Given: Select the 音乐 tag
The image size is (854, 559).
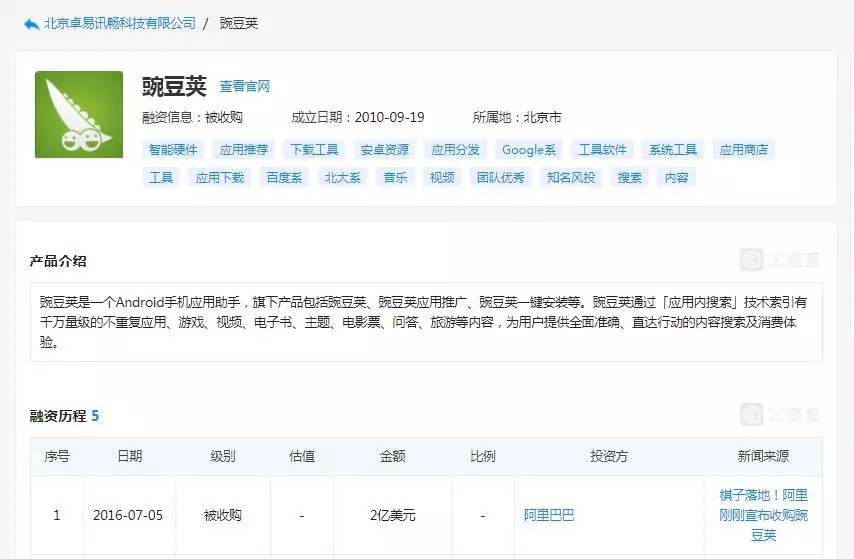Looking at the screenshot, I should click(395, 178).
